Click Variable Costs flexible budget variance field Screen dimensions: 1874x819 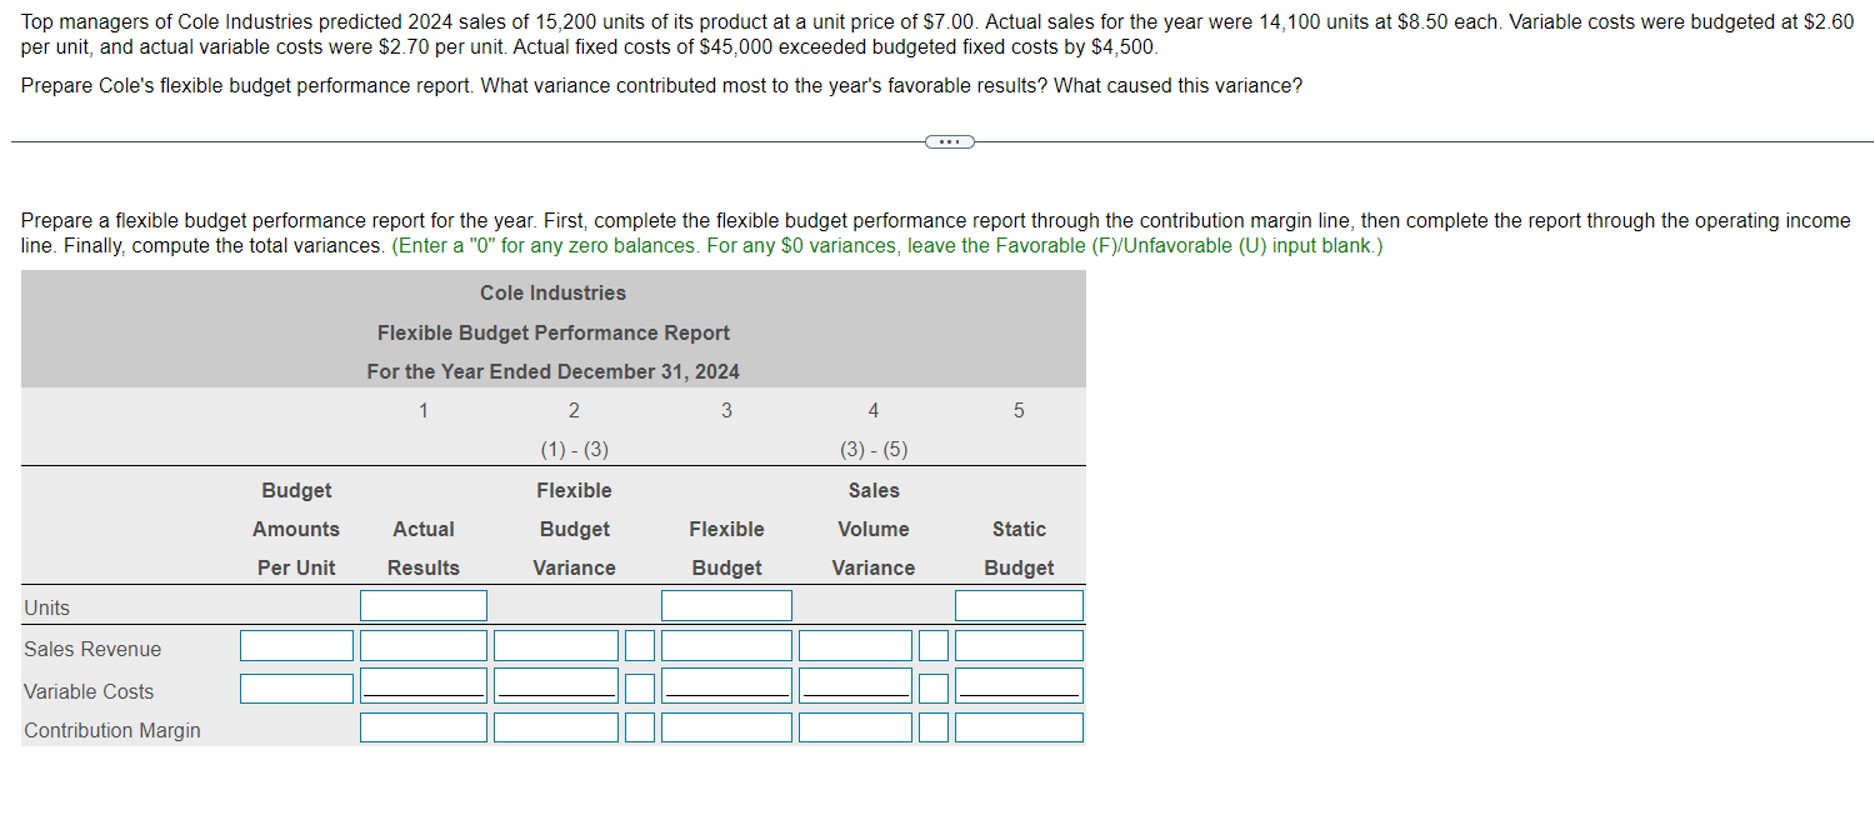[556, 688]
